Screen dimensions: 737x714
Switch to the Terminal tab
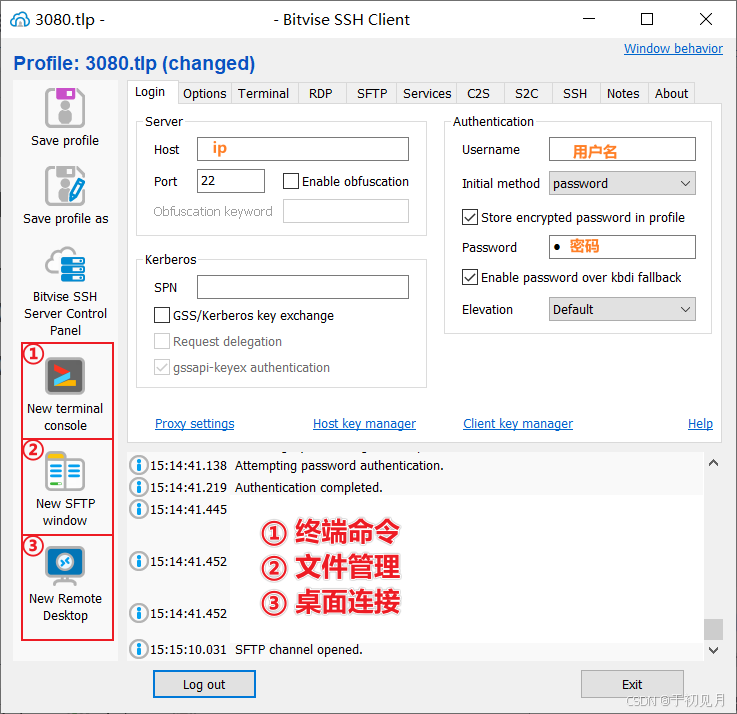pos(263,94)
